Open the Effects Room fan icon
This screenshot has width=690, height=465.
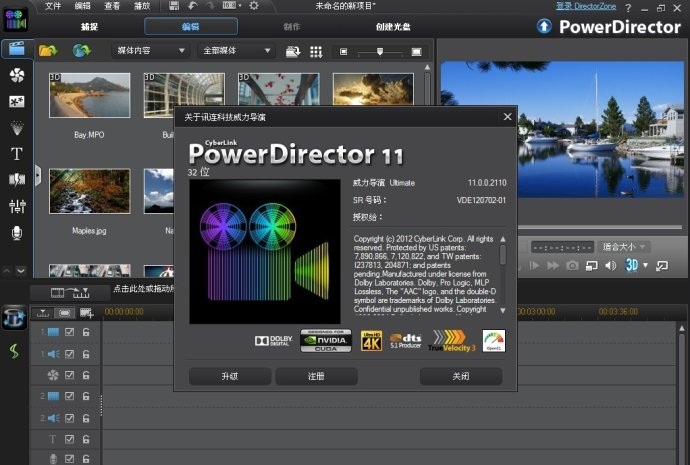[16, 75]
